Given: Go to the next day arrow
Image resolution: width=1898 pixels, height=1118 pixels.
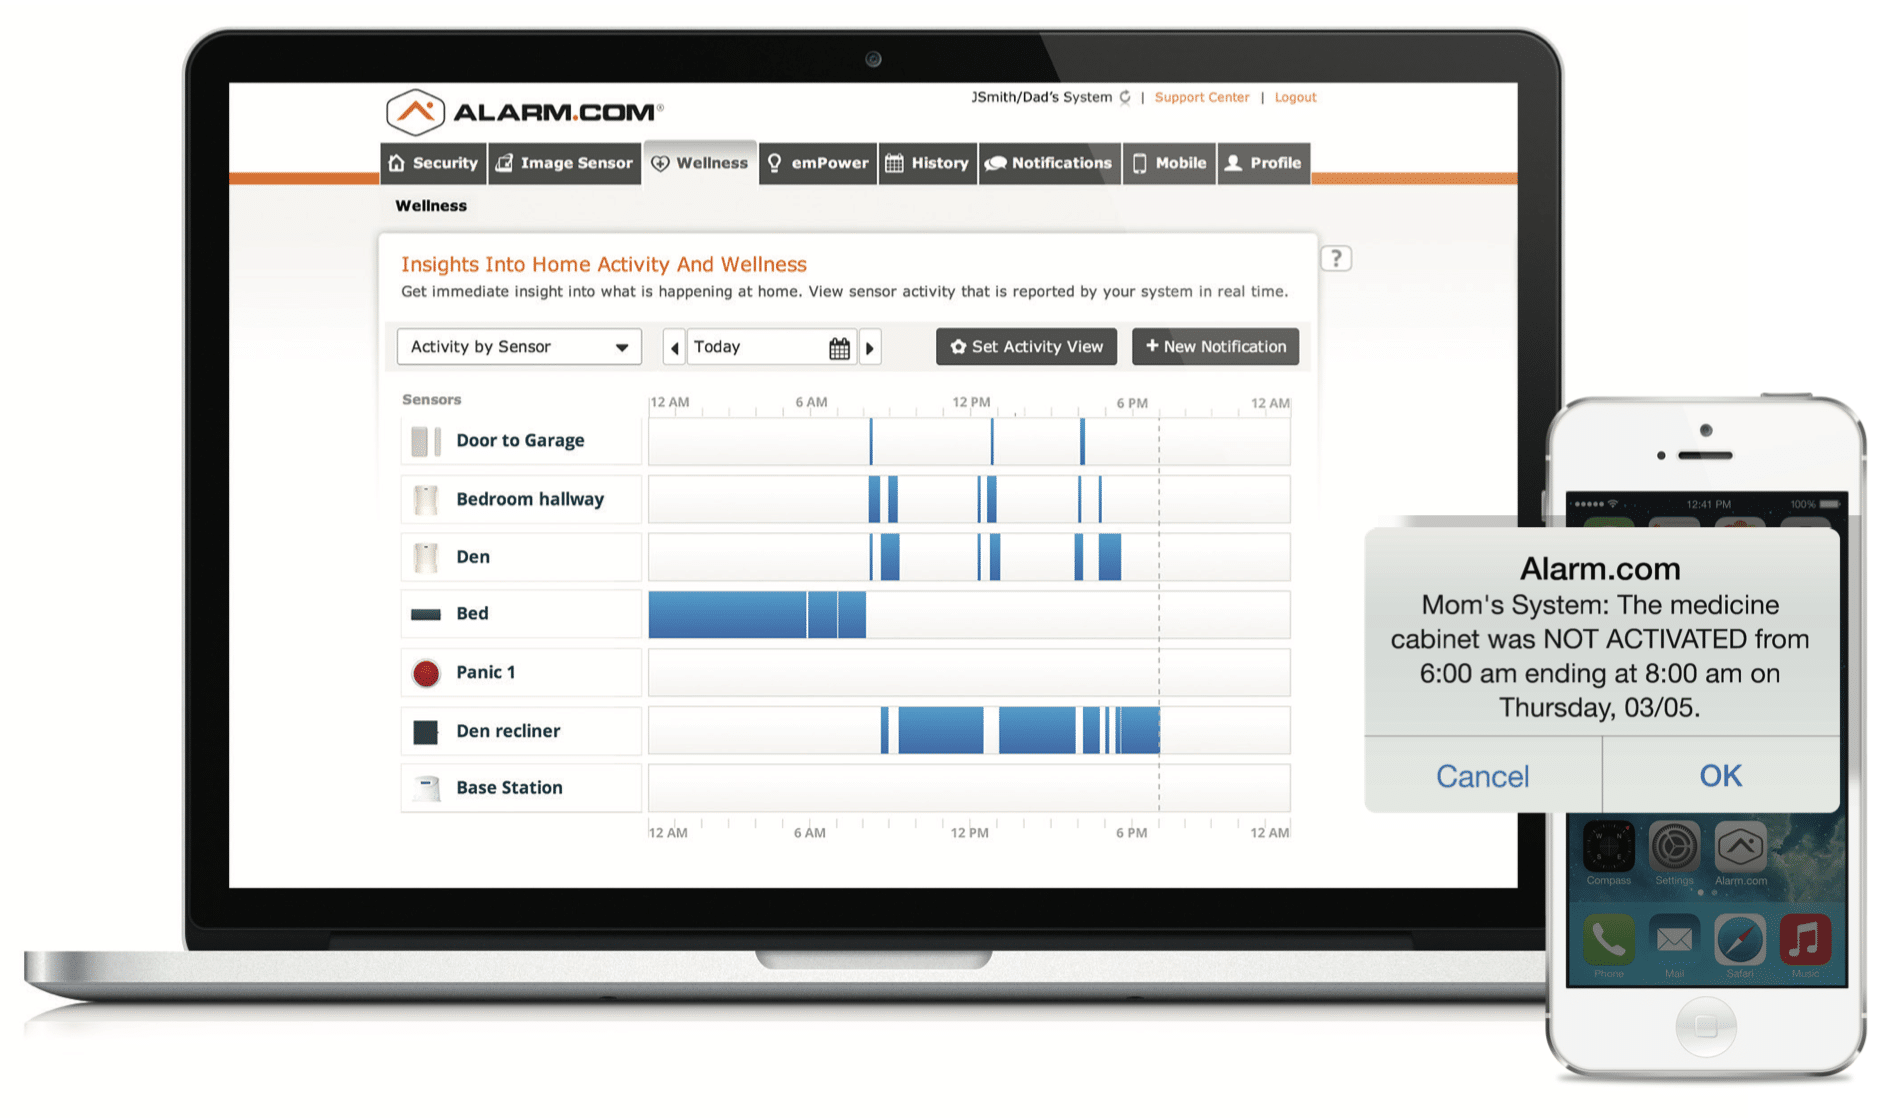Looking at the screenshot, I should pyautogui.click(x=870, y=348).
